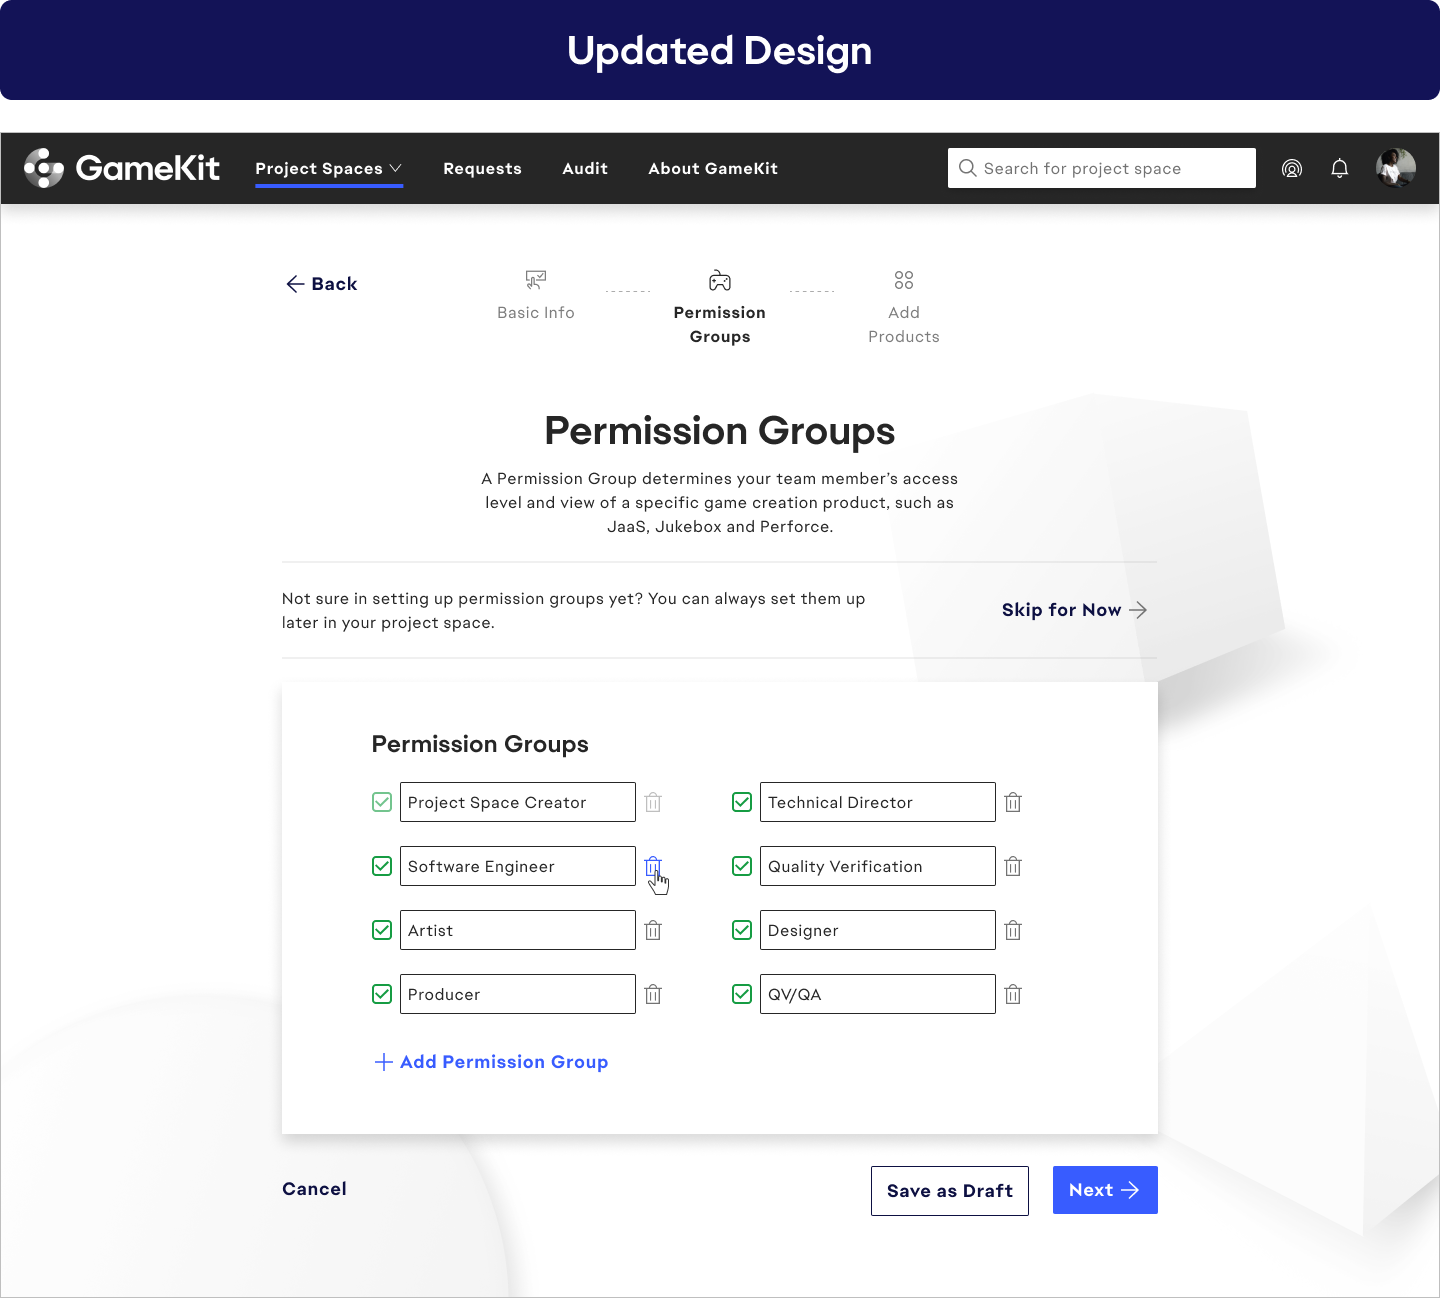Open the user profile avatar

(1396, 168)
